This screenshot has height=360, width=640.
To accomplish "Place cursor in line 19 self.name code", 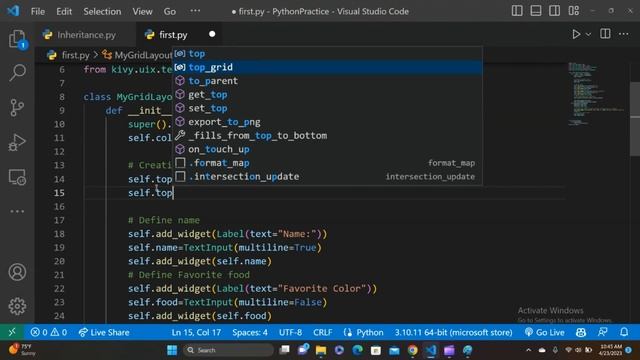I will tap(225, 248).
